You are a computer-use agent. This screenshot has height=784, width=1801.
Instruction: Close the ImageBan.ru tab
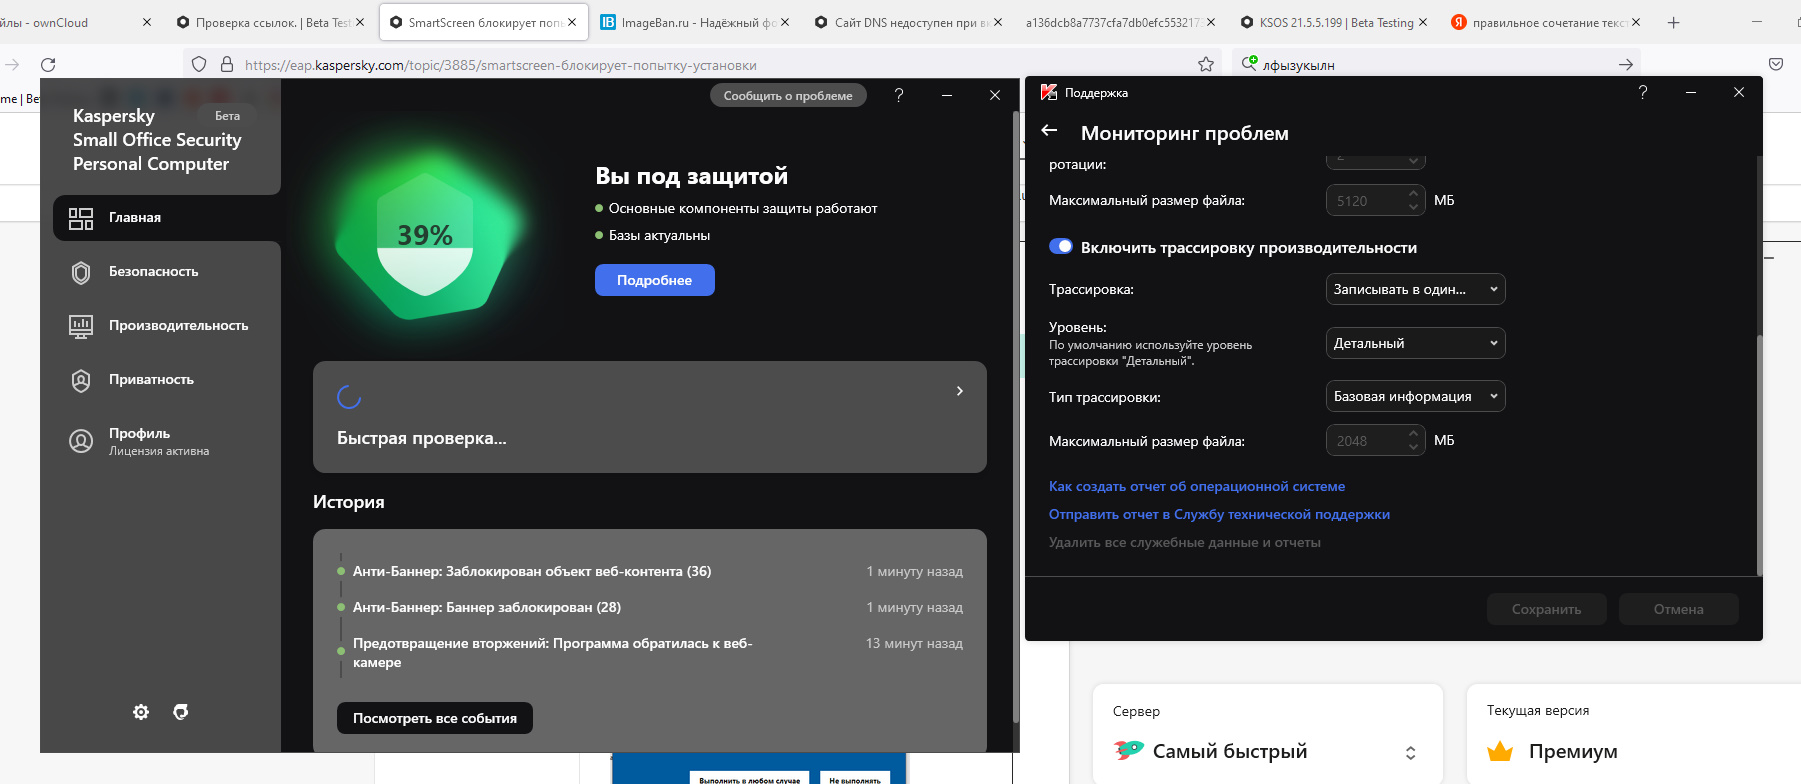point(785,22)
